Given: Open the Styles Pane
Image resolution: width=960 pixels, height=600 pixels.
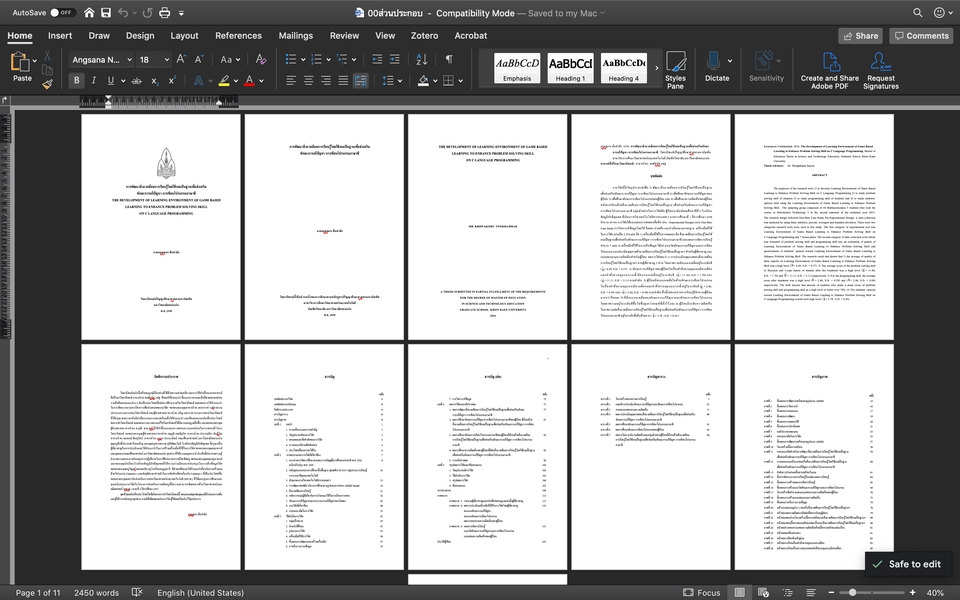Looking at the screenshot, I should click(x=675, y=70).
